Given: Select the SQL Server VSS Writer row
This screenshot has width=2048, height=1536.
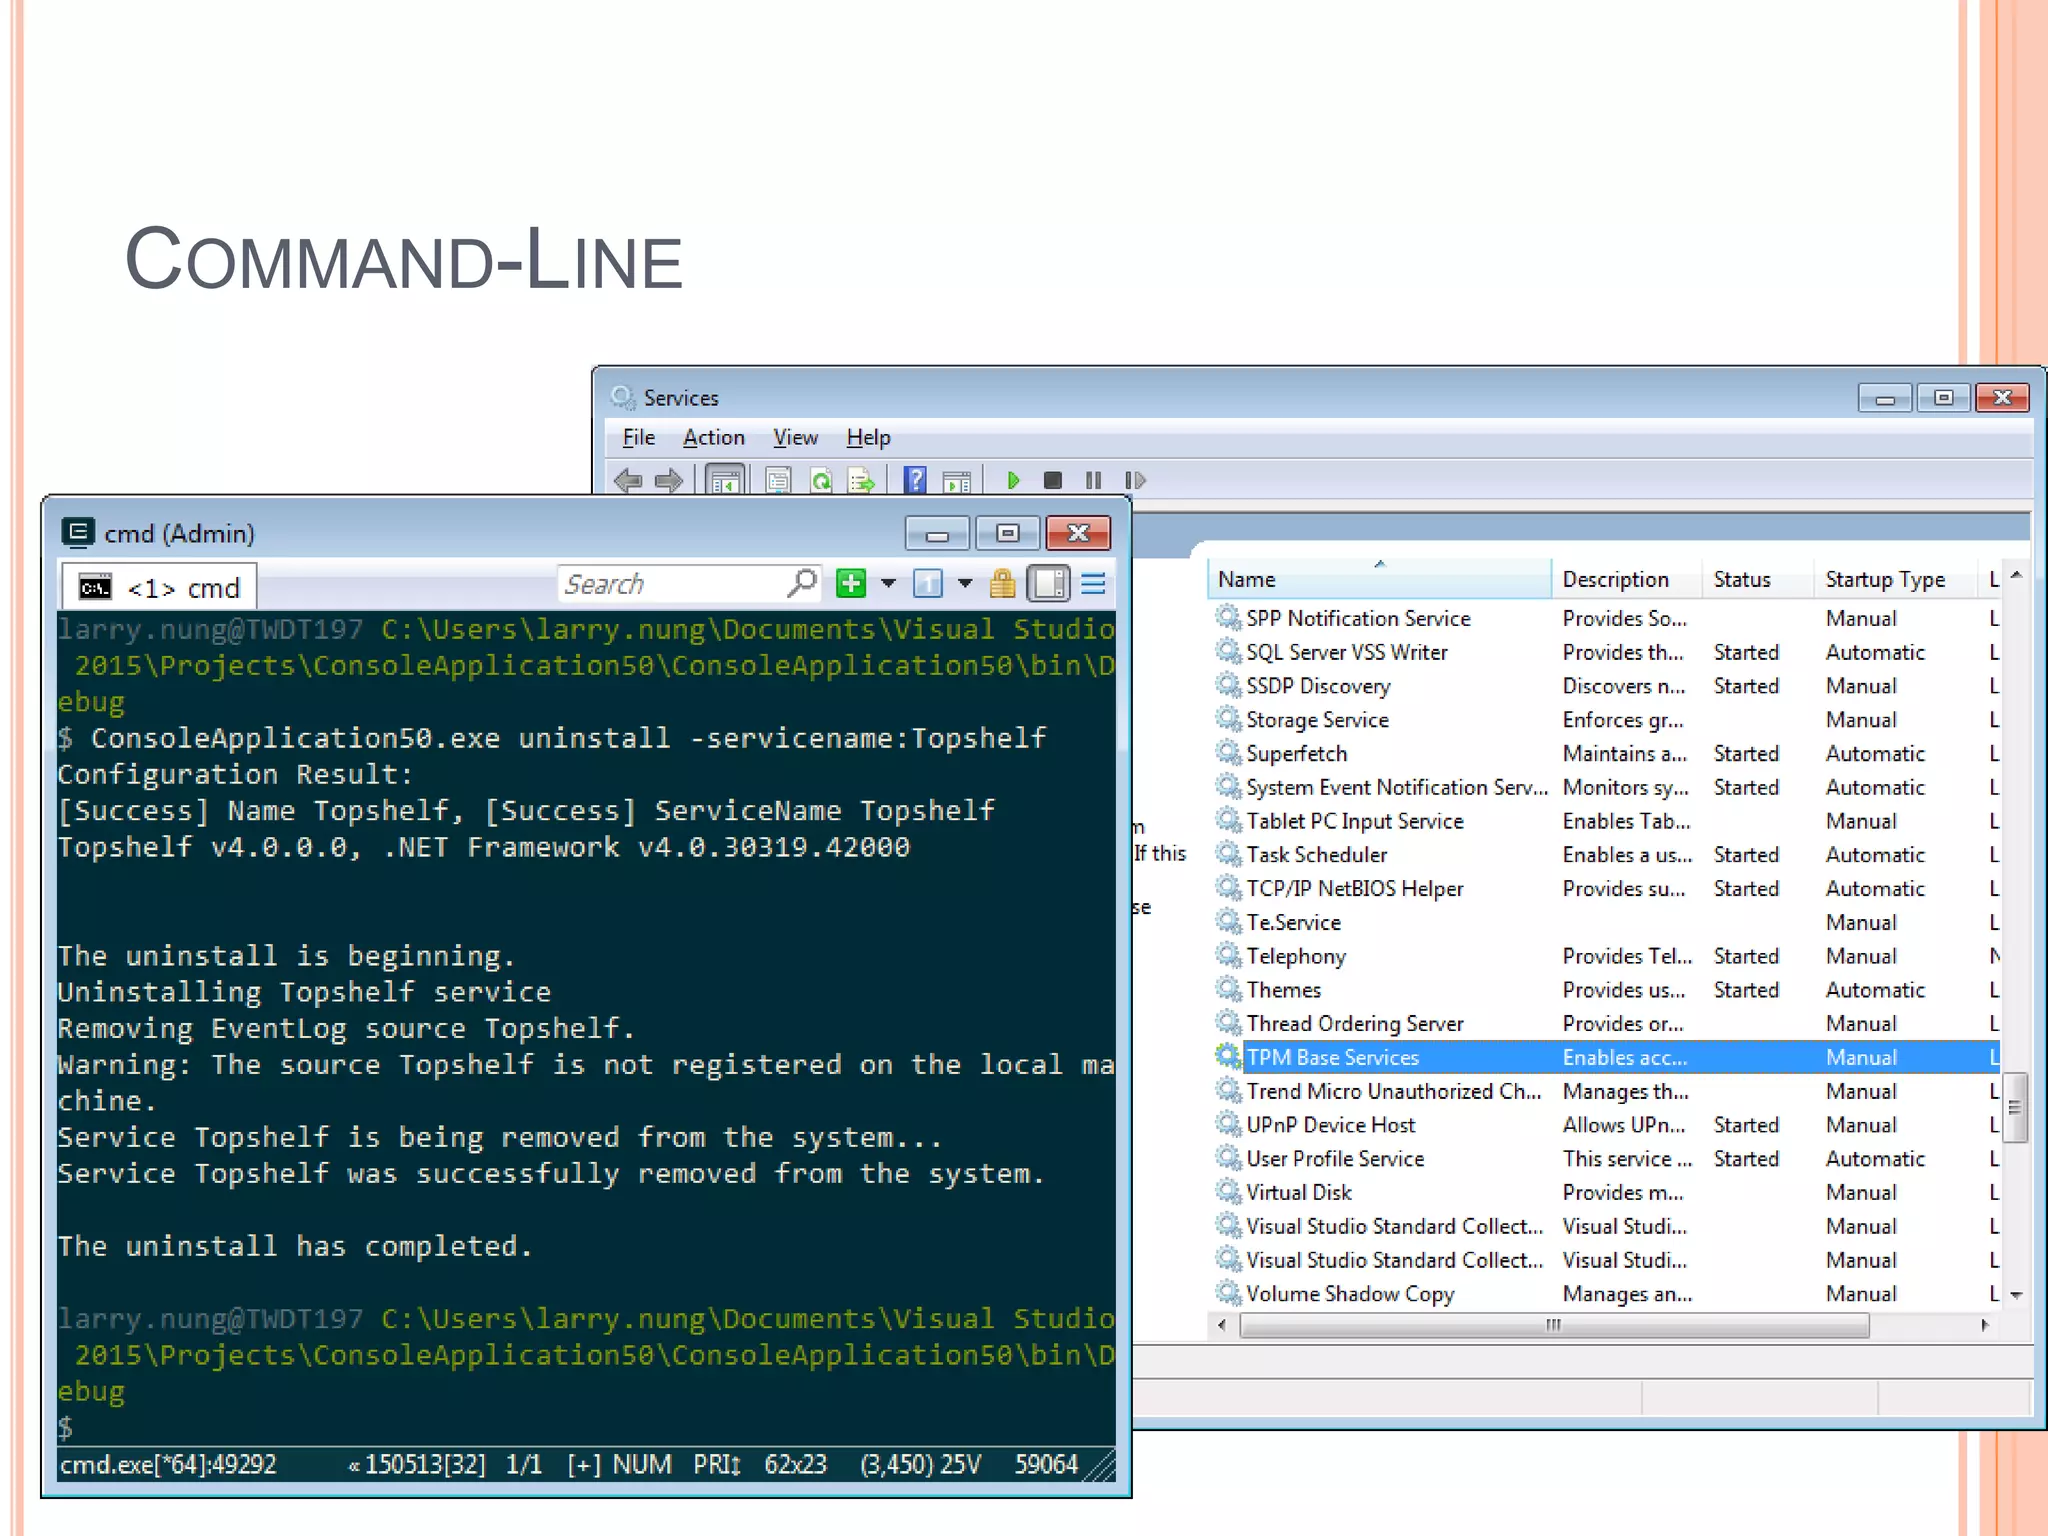Looking at the screenshot, I should [1605, 652].
